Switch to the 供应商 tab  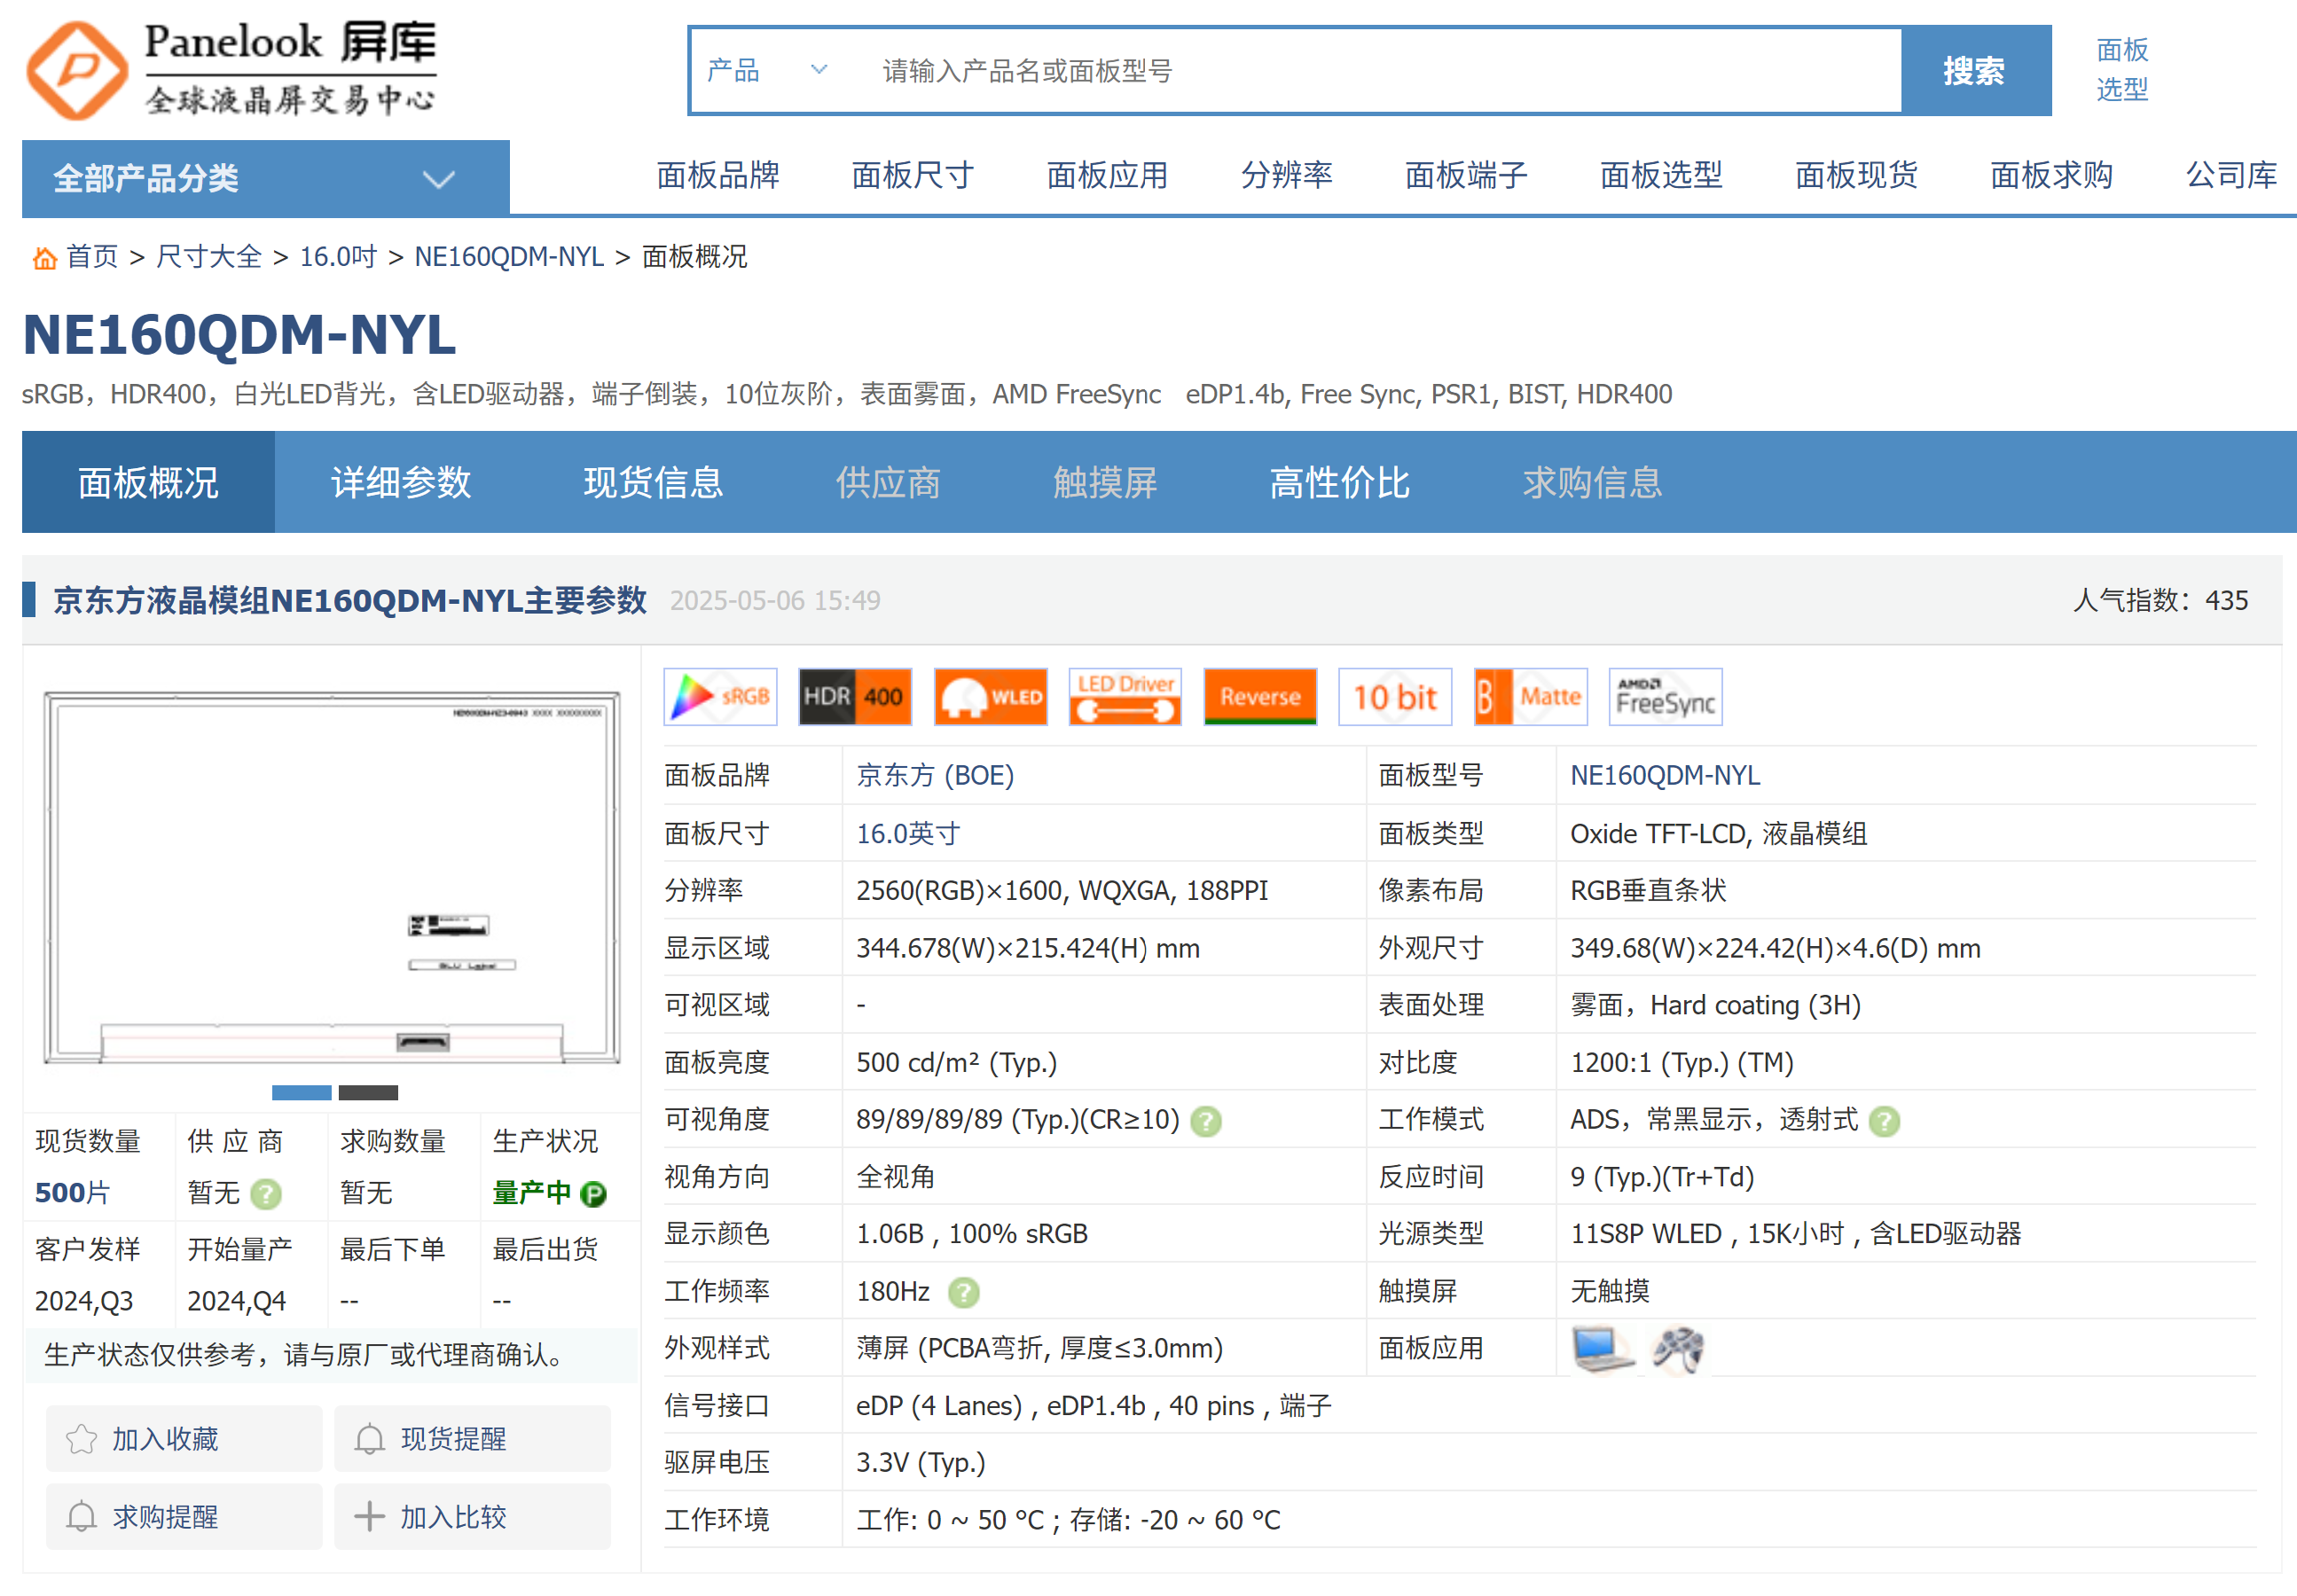[888, 482]
